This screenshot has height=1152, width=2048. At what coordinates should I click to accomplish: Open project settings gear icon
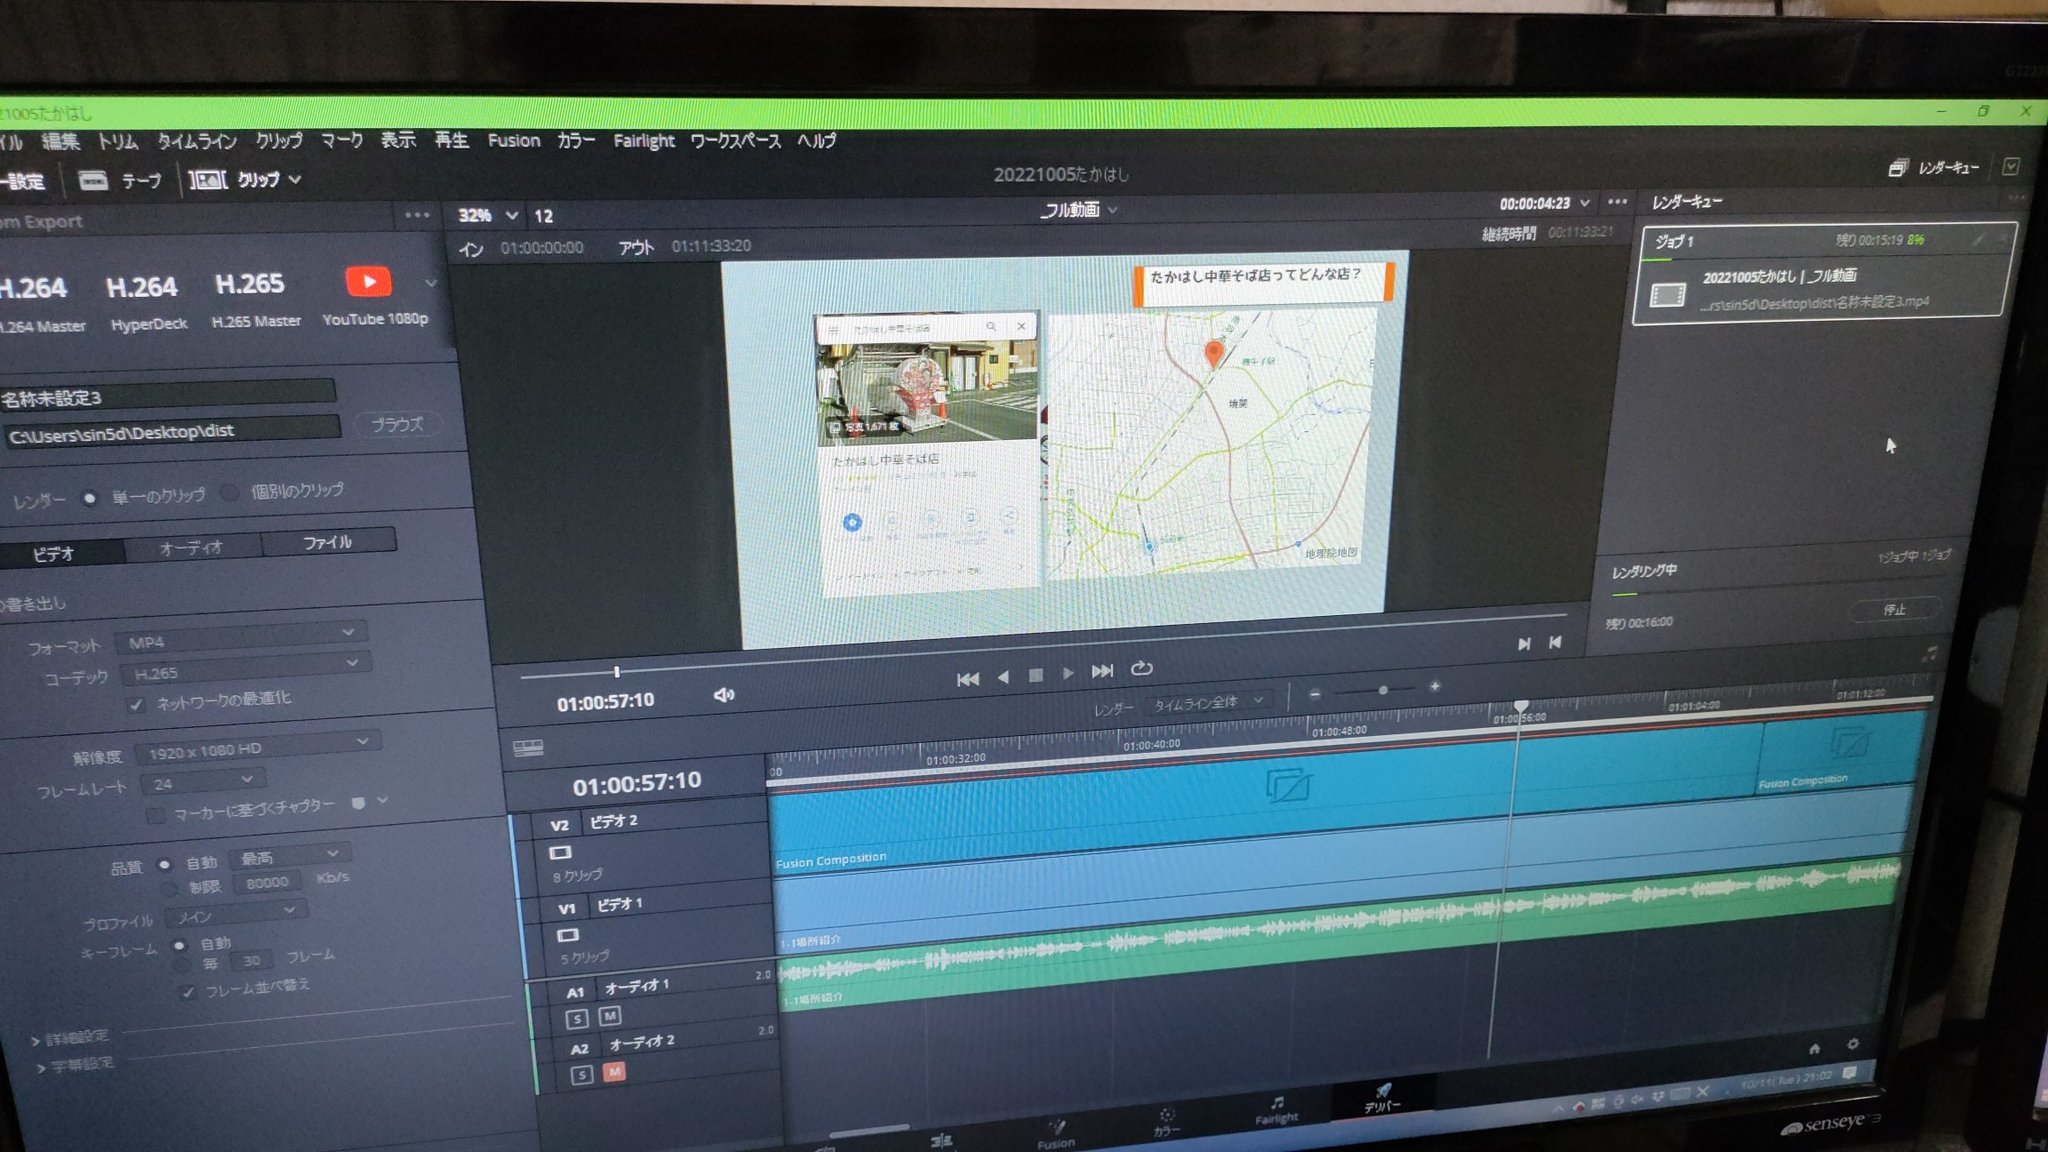click(x=1852, y=1043)
